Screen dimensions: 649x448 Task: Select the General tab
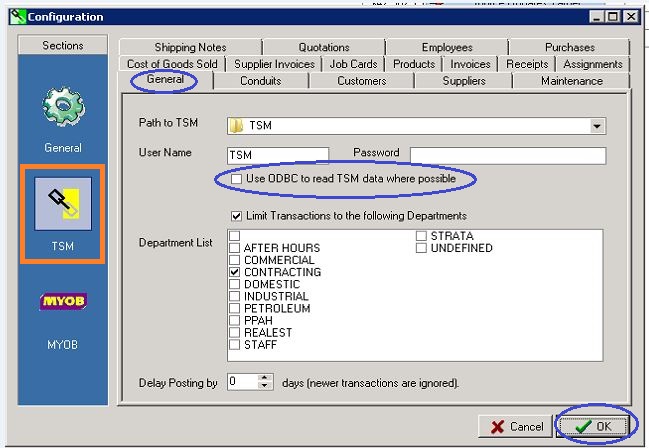pos(166,79)
